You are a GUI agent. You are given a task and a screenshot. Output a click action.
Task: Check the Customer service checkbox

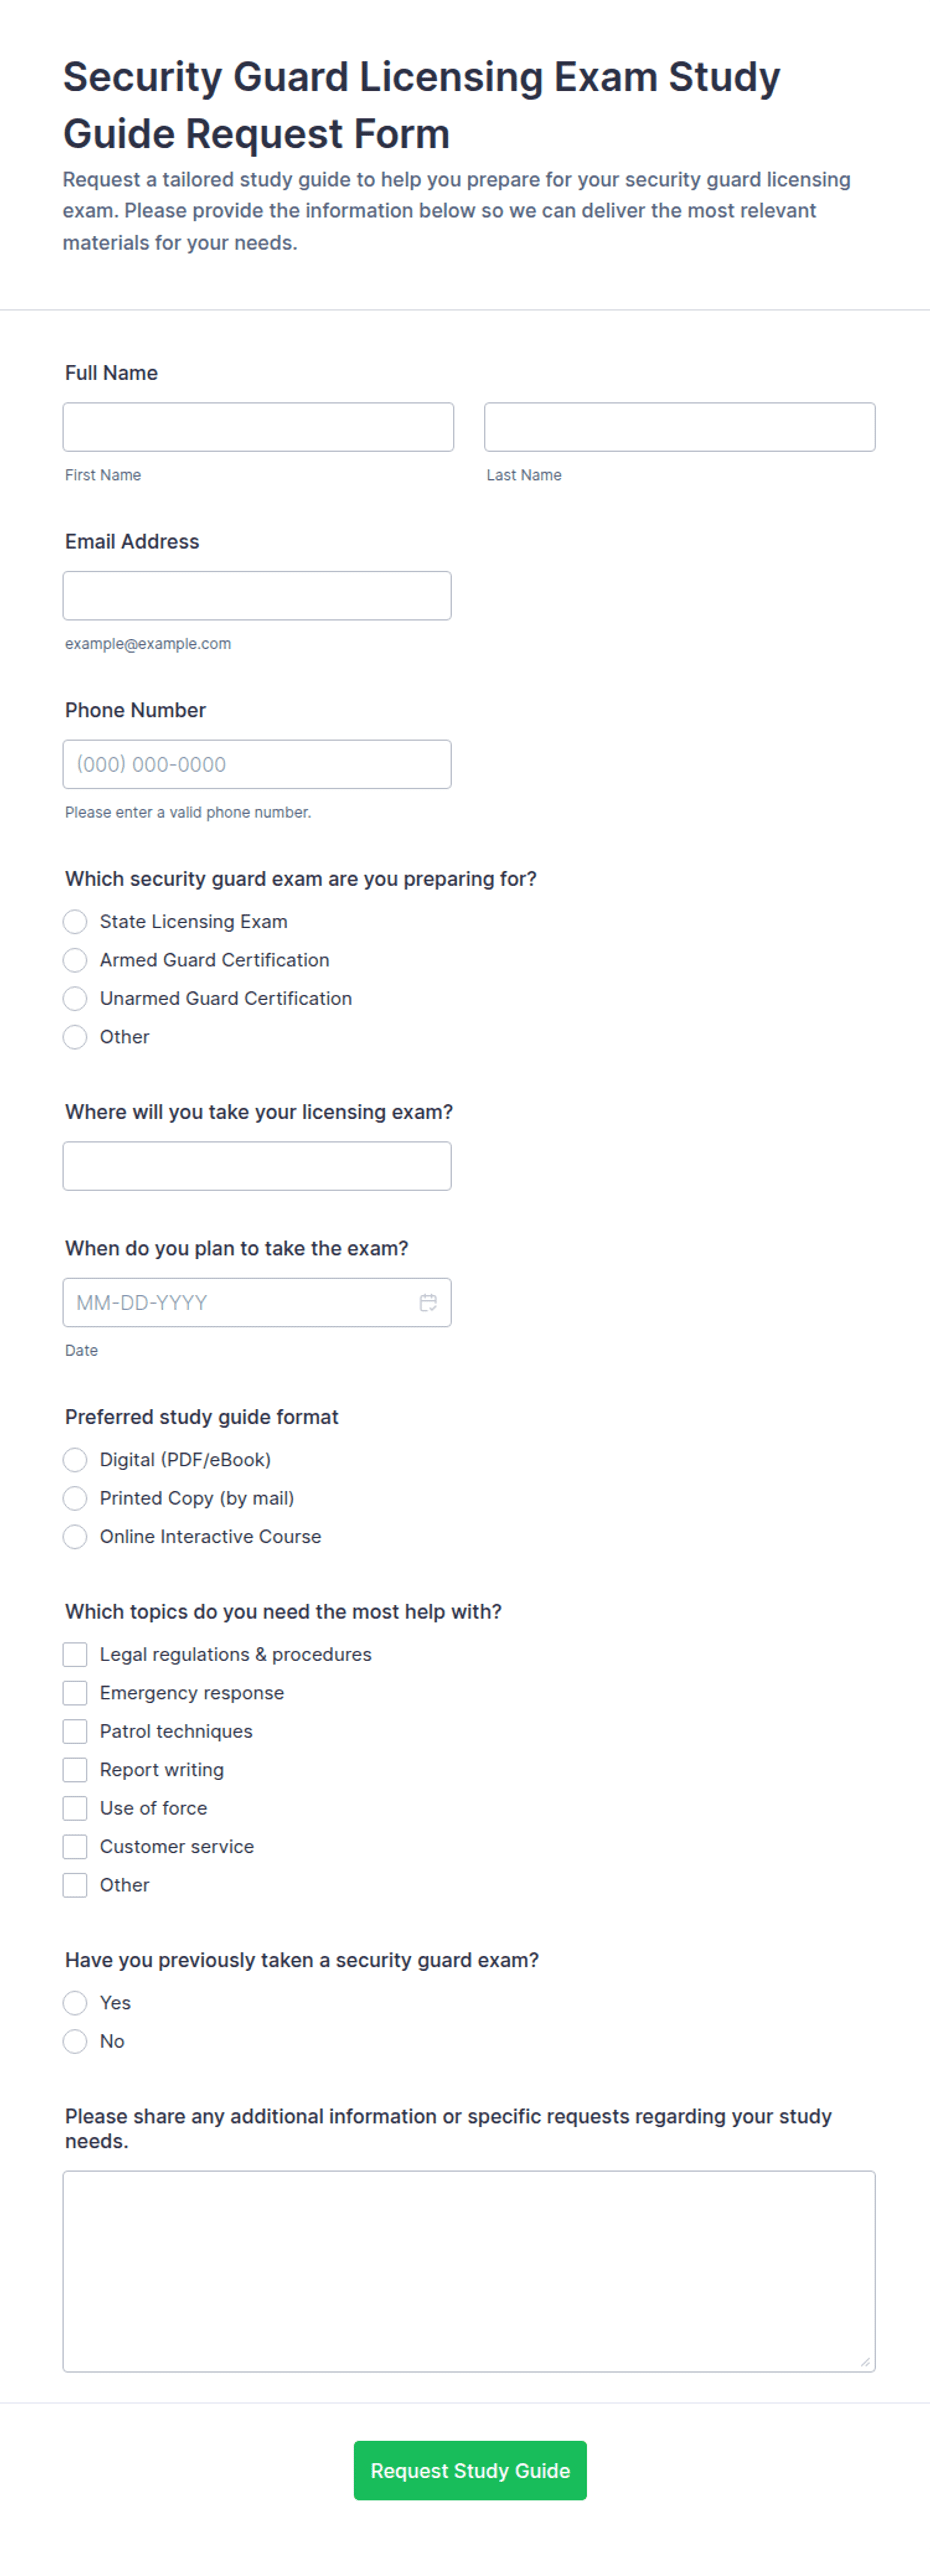(x=75, y=1846)
